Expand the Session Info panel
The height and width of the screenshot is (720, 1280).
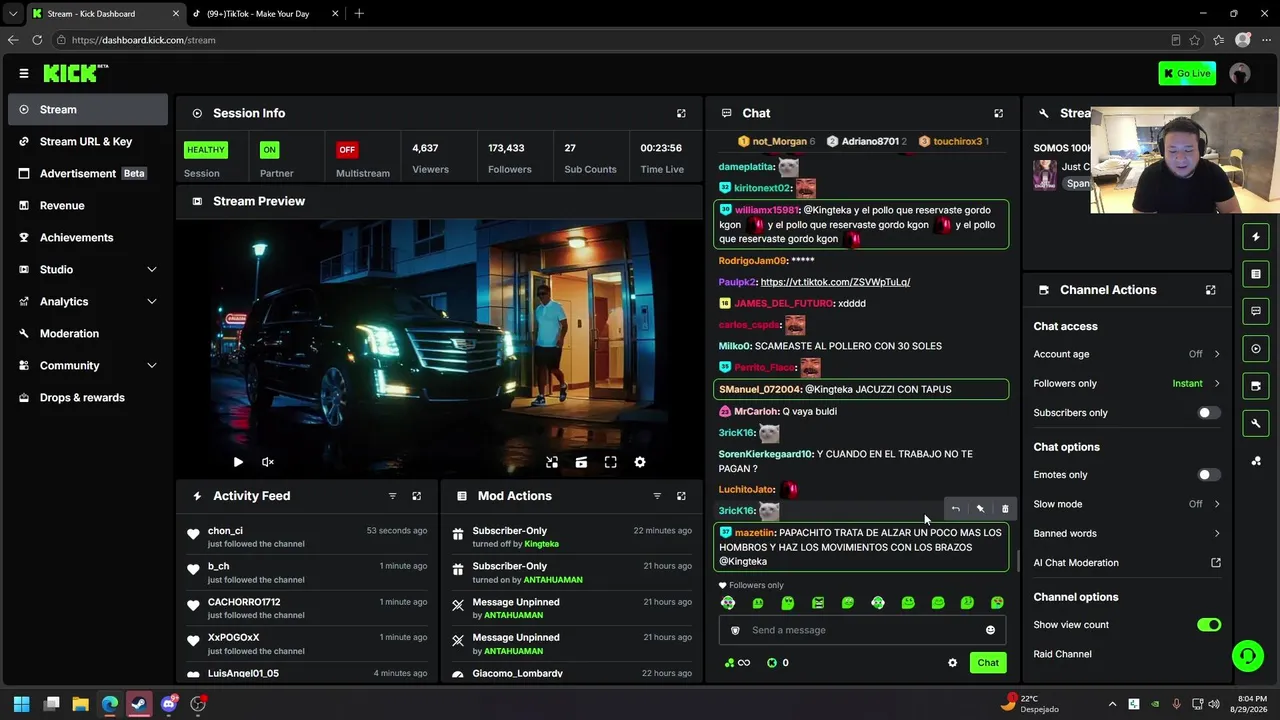681,113
